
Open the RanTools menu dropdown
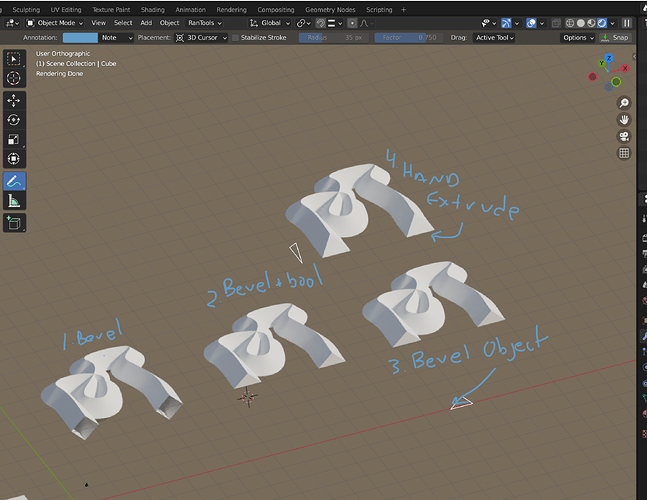[205, 23]
